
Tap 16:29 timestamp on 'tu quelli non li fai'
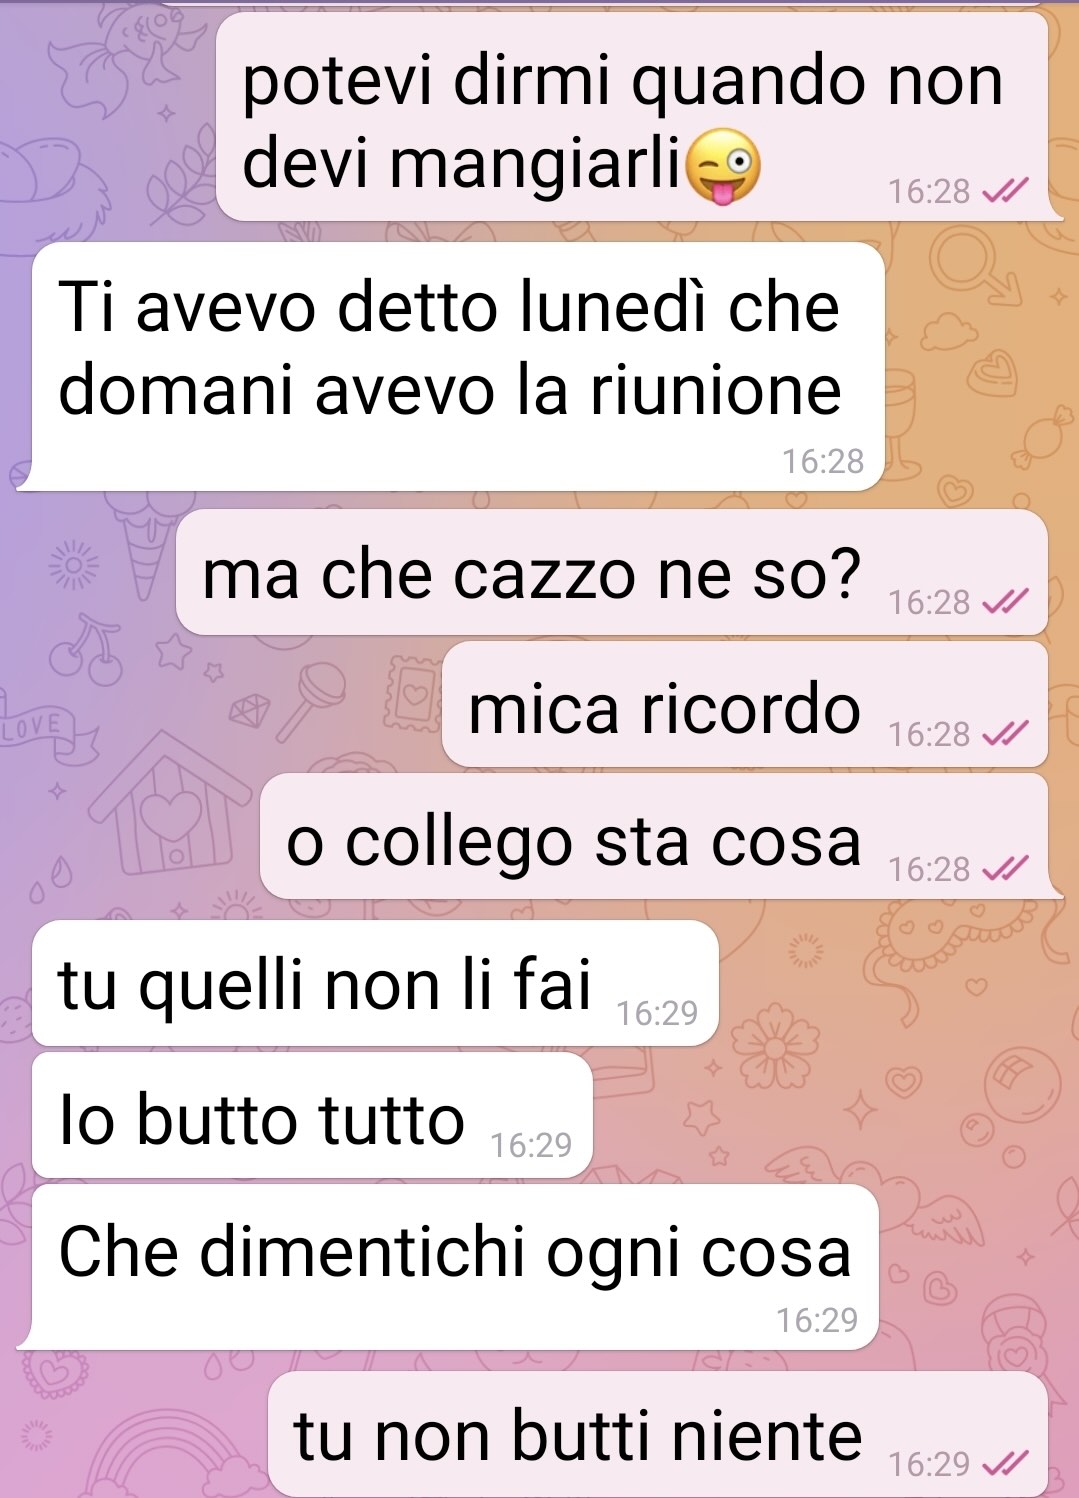[657, 1013]
